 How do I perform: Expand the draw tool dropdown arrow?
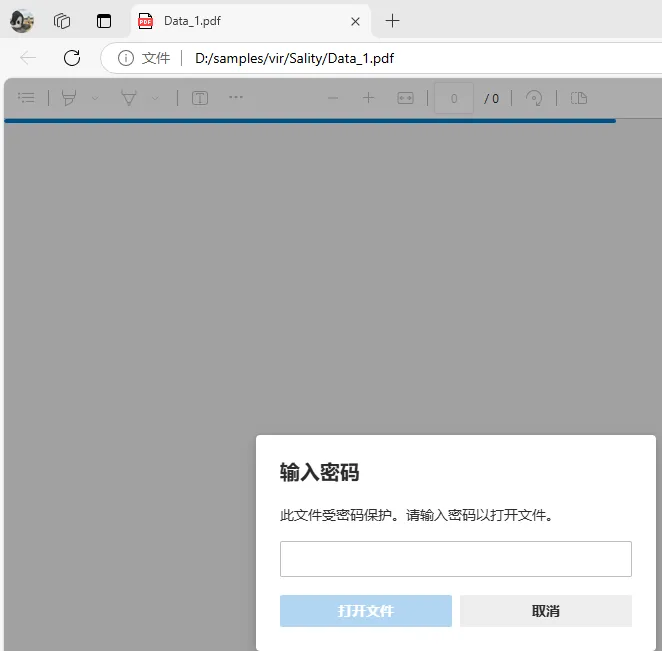pyautogui.click(x=155, y=98)
